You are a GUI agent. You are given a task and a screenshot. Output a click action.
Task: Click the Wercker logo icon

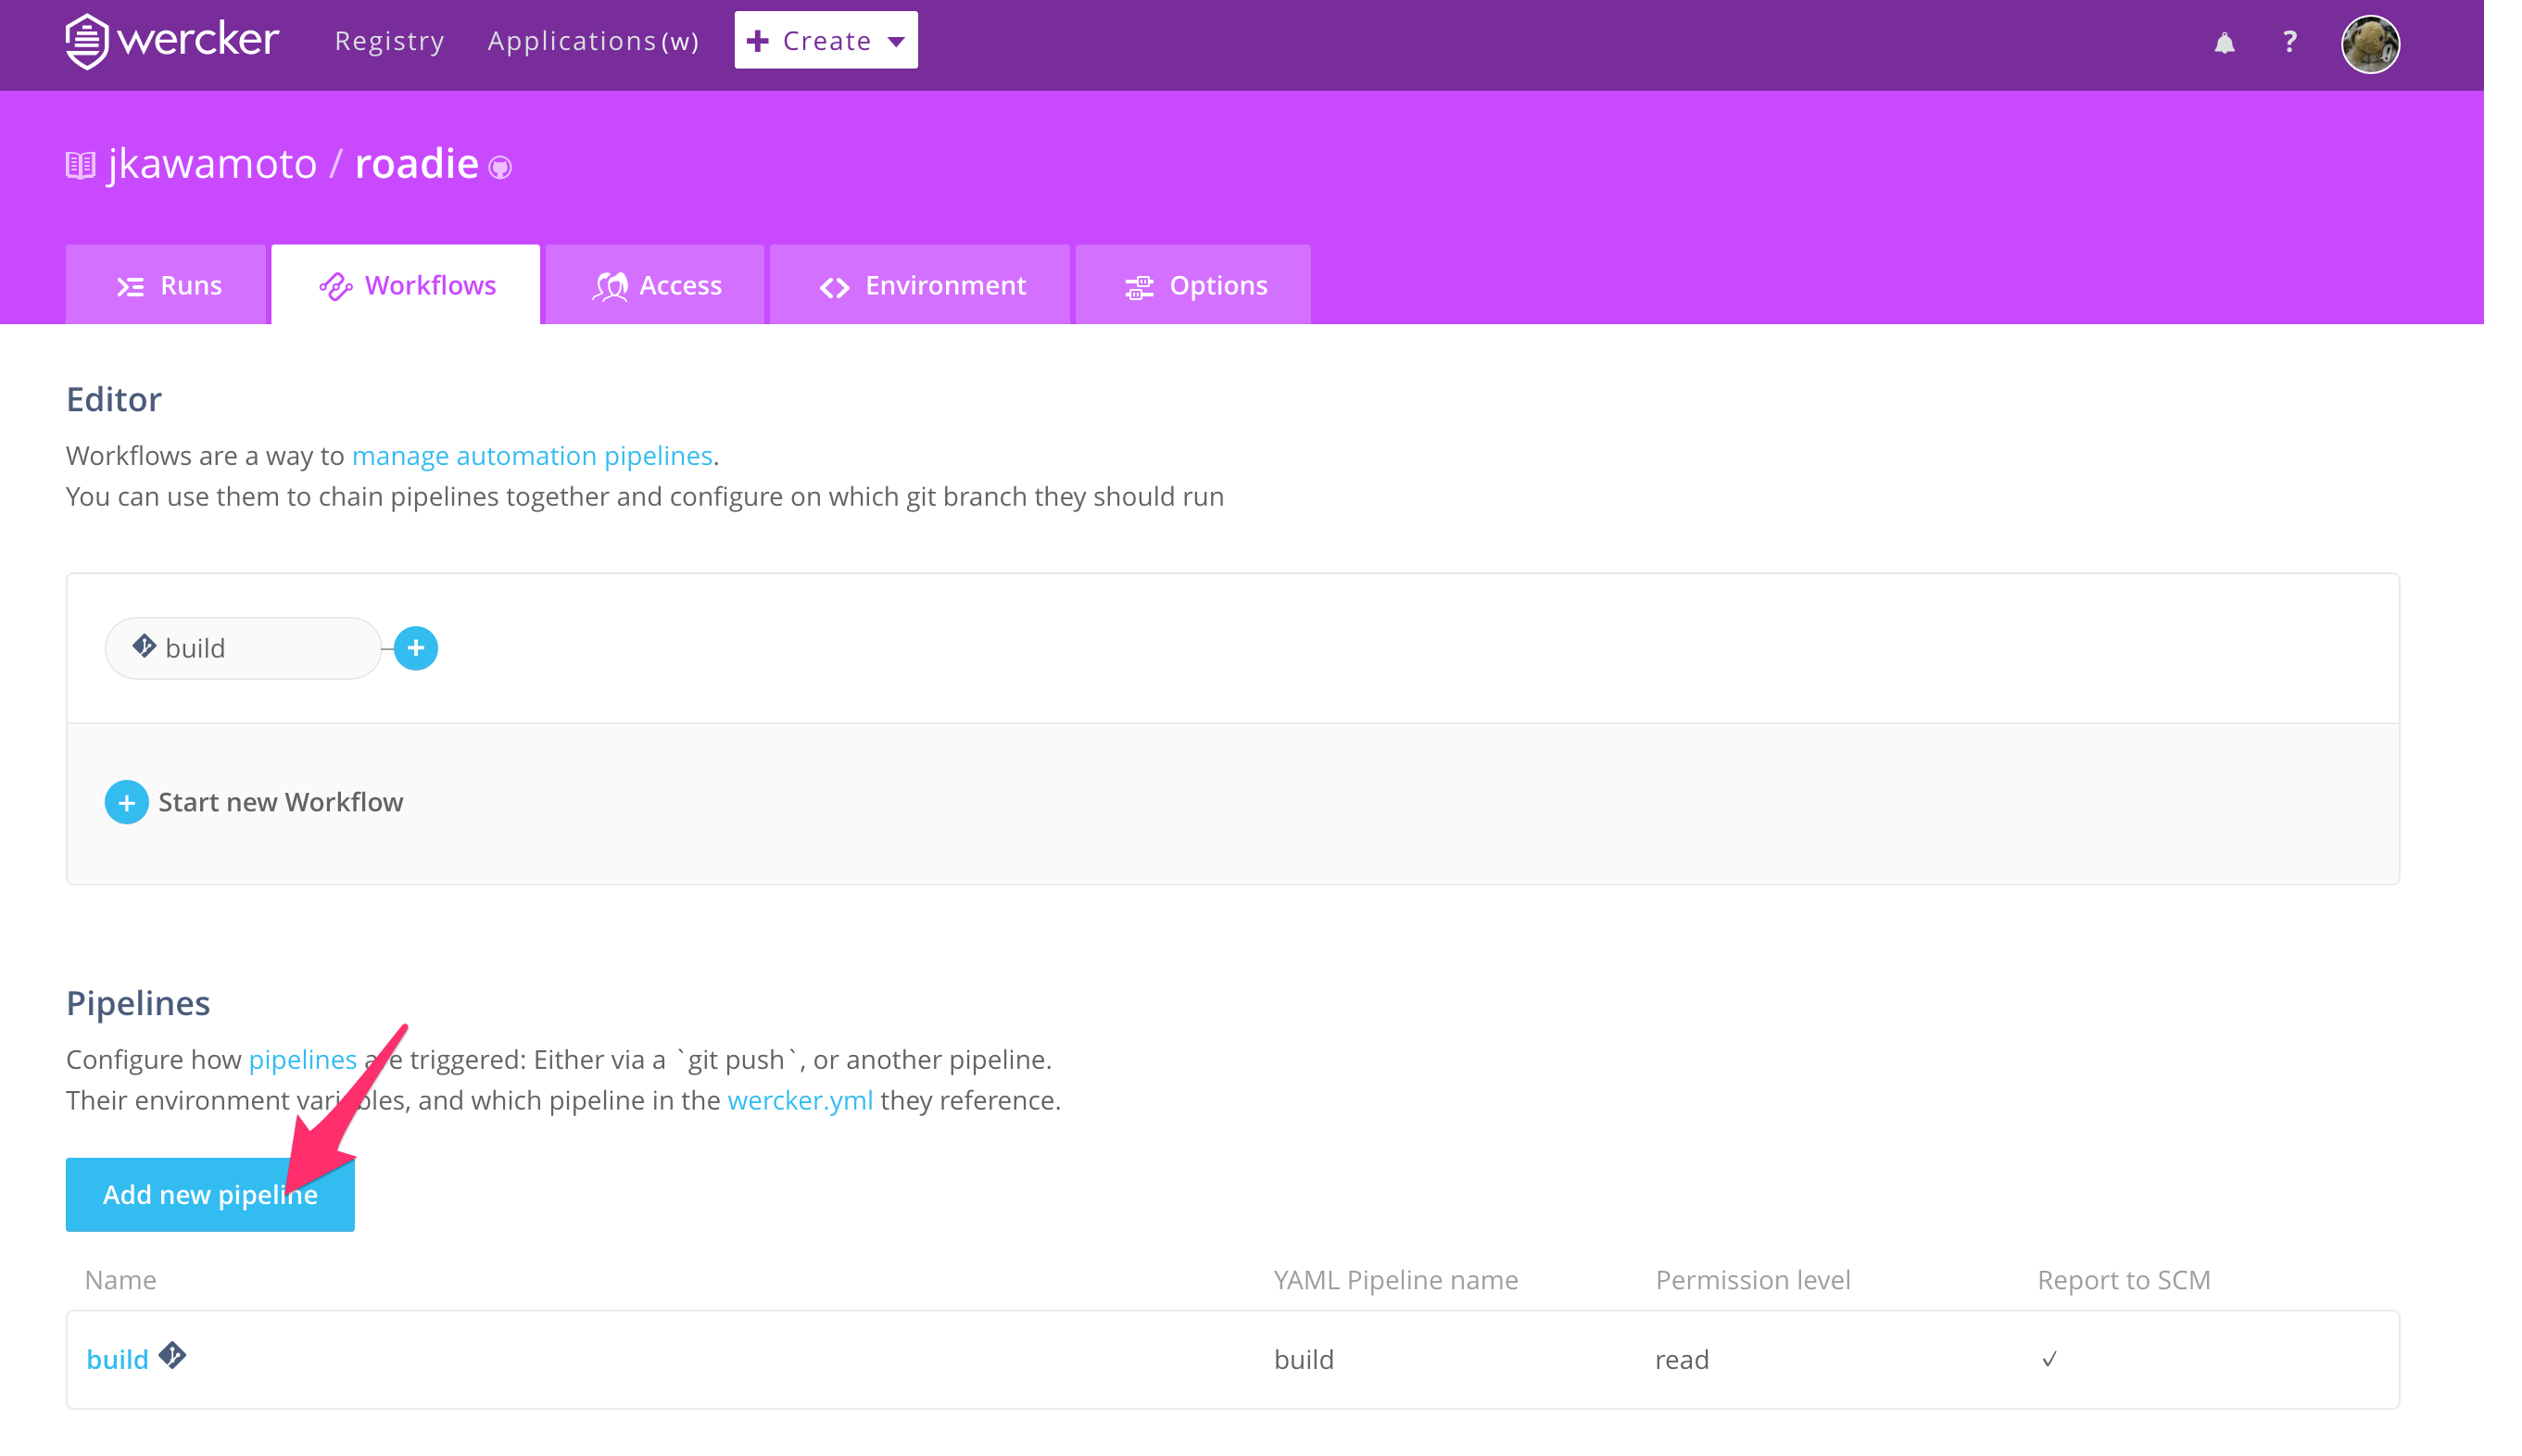point(87,41)
